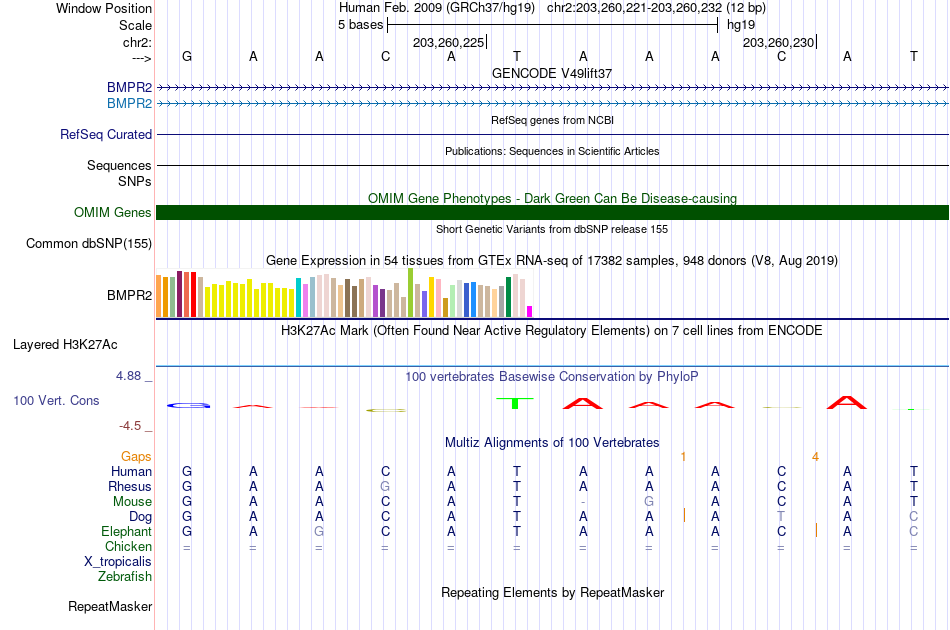Image resolution: width=950 pixels, height=630 pixels.
Task: Click the light blue BMPR2 GENCODE track label
Action: tap(129, 103)
